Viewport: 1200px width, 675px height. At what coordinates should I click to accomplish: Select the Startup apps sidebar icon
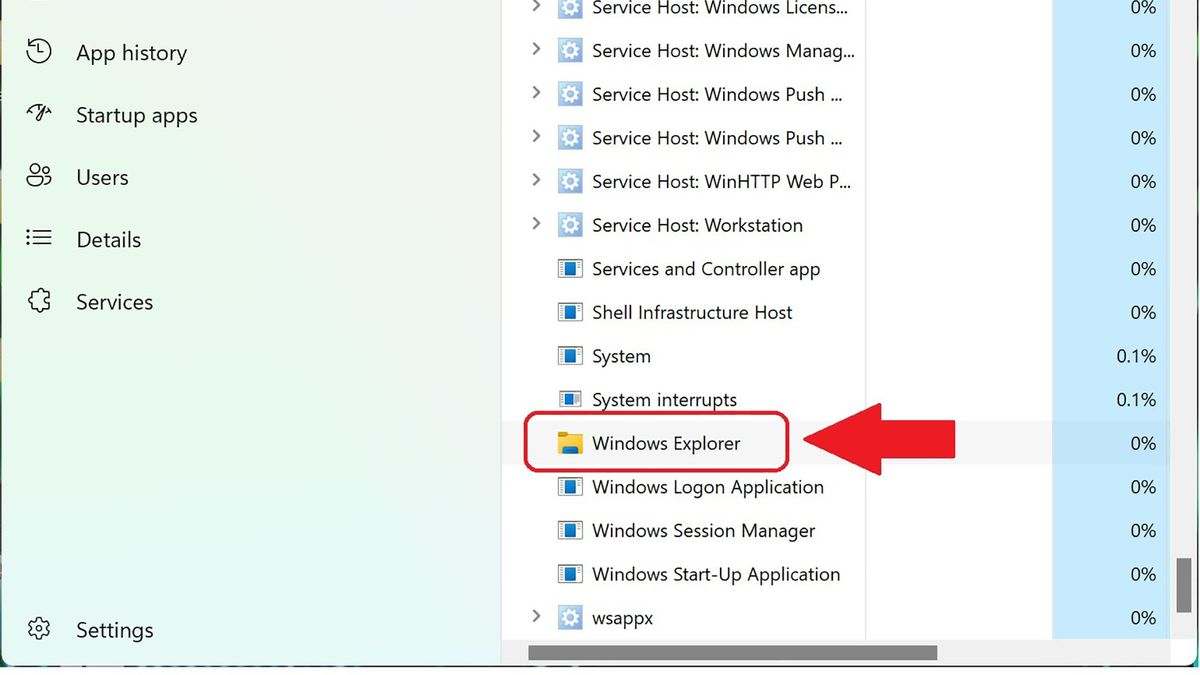[x=37, y=114]
